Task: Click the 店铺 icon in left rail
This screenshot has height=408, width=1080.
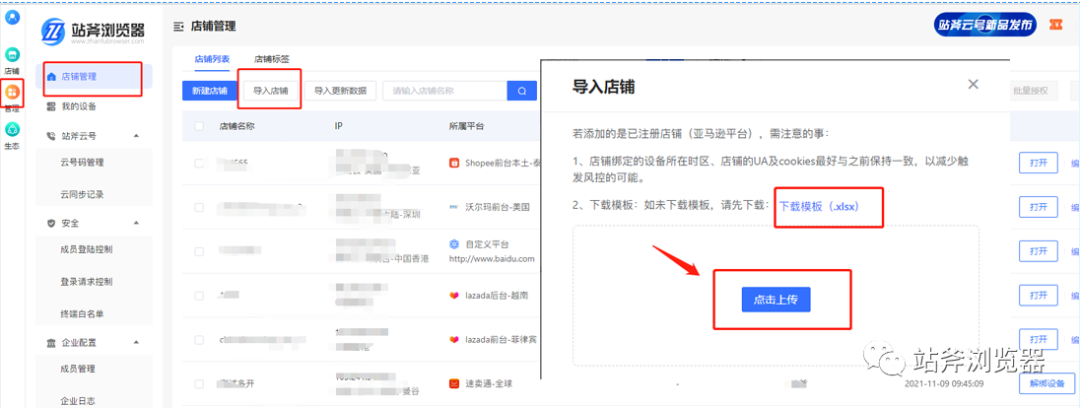Action: [12, 55]
